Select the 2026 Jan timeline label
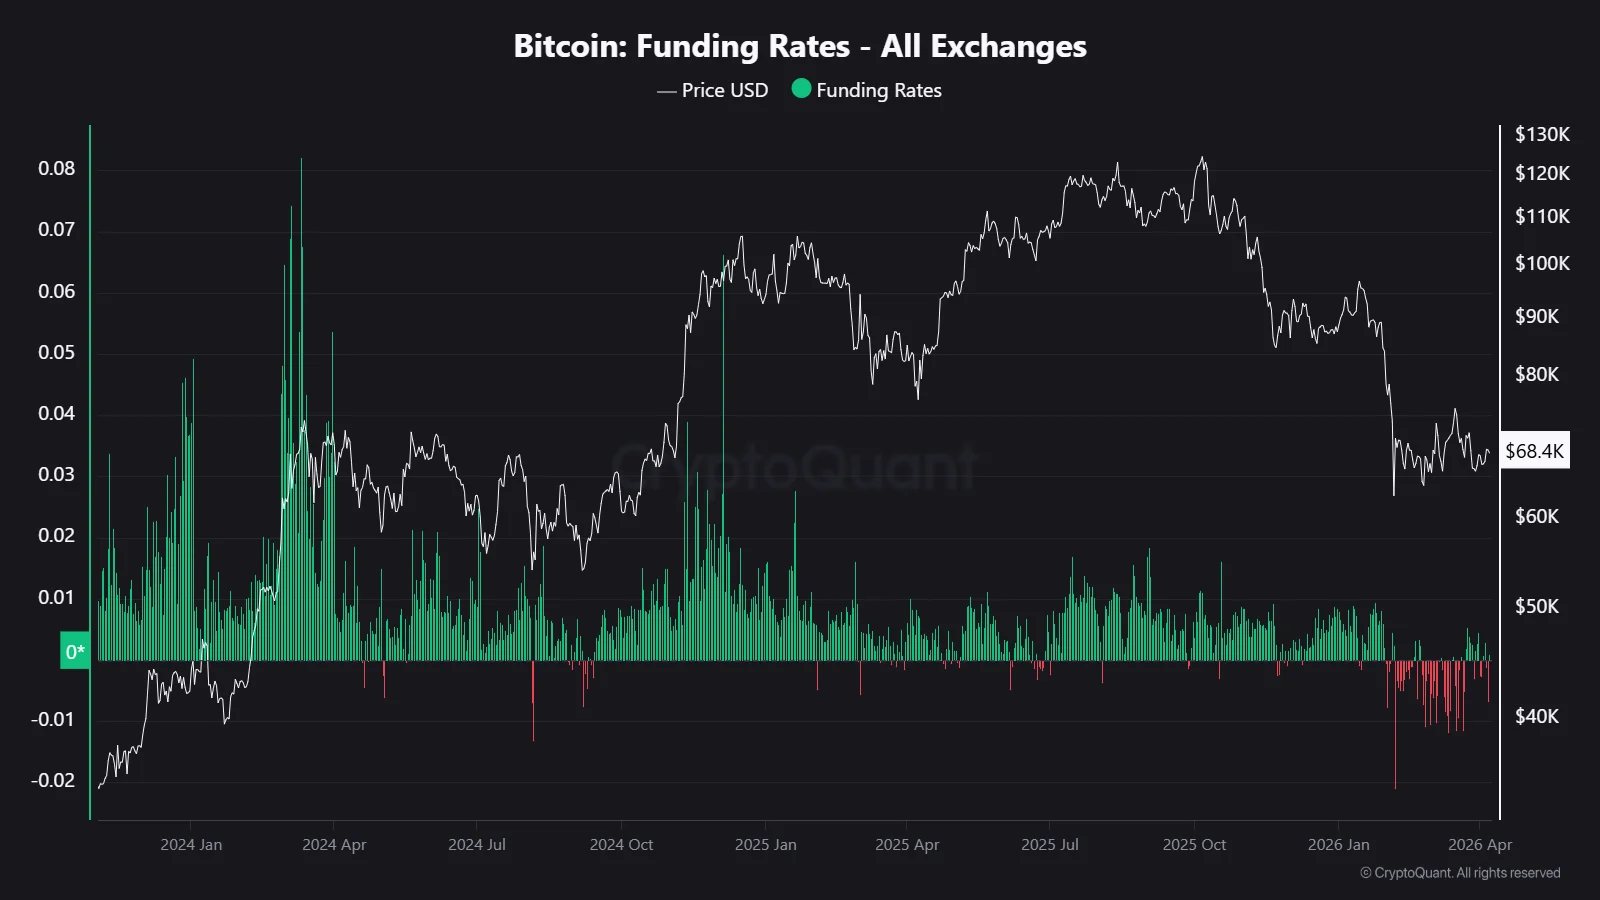Screen dimensions: 1600x900 1338,845
